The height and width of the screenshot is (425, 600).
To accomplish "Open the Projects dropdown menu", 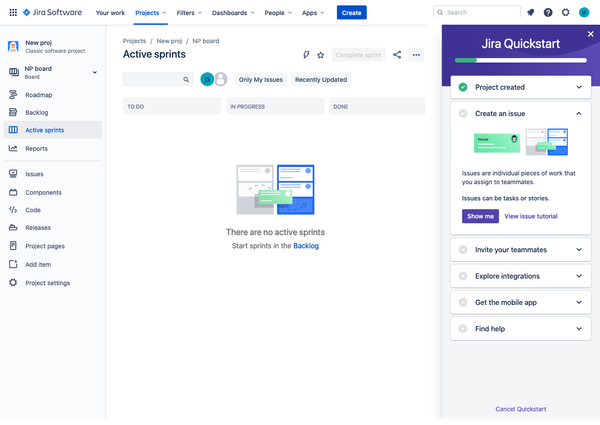I will 151,13.
